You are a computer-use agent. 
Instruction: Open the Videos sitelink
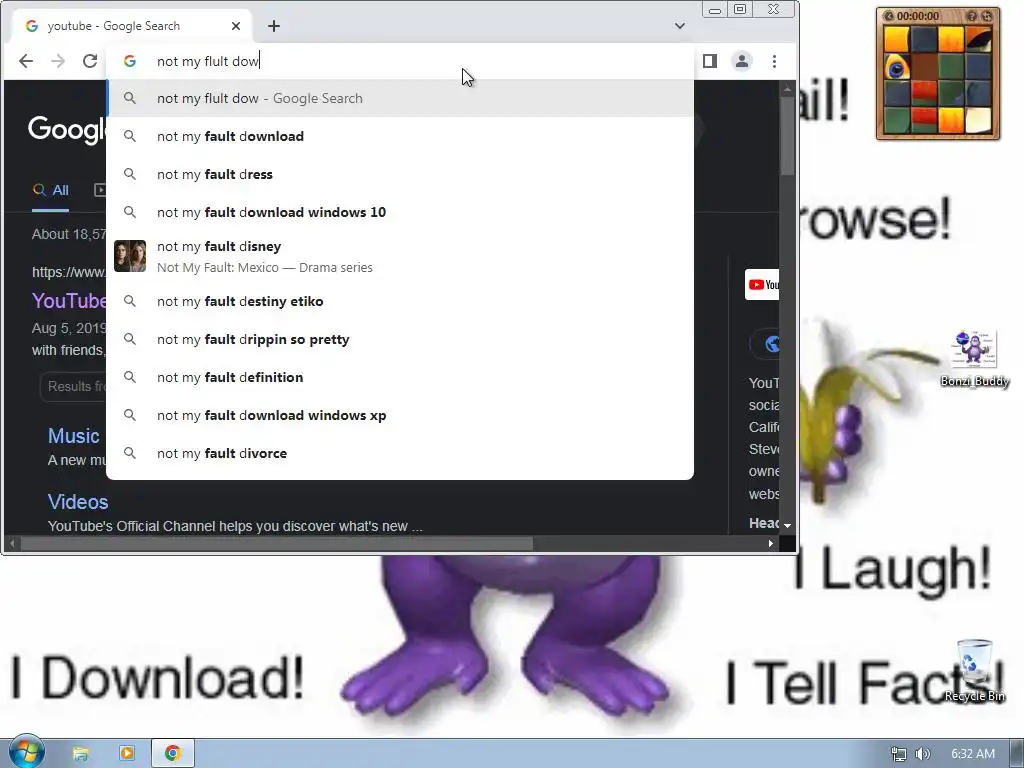pos(78,502)
